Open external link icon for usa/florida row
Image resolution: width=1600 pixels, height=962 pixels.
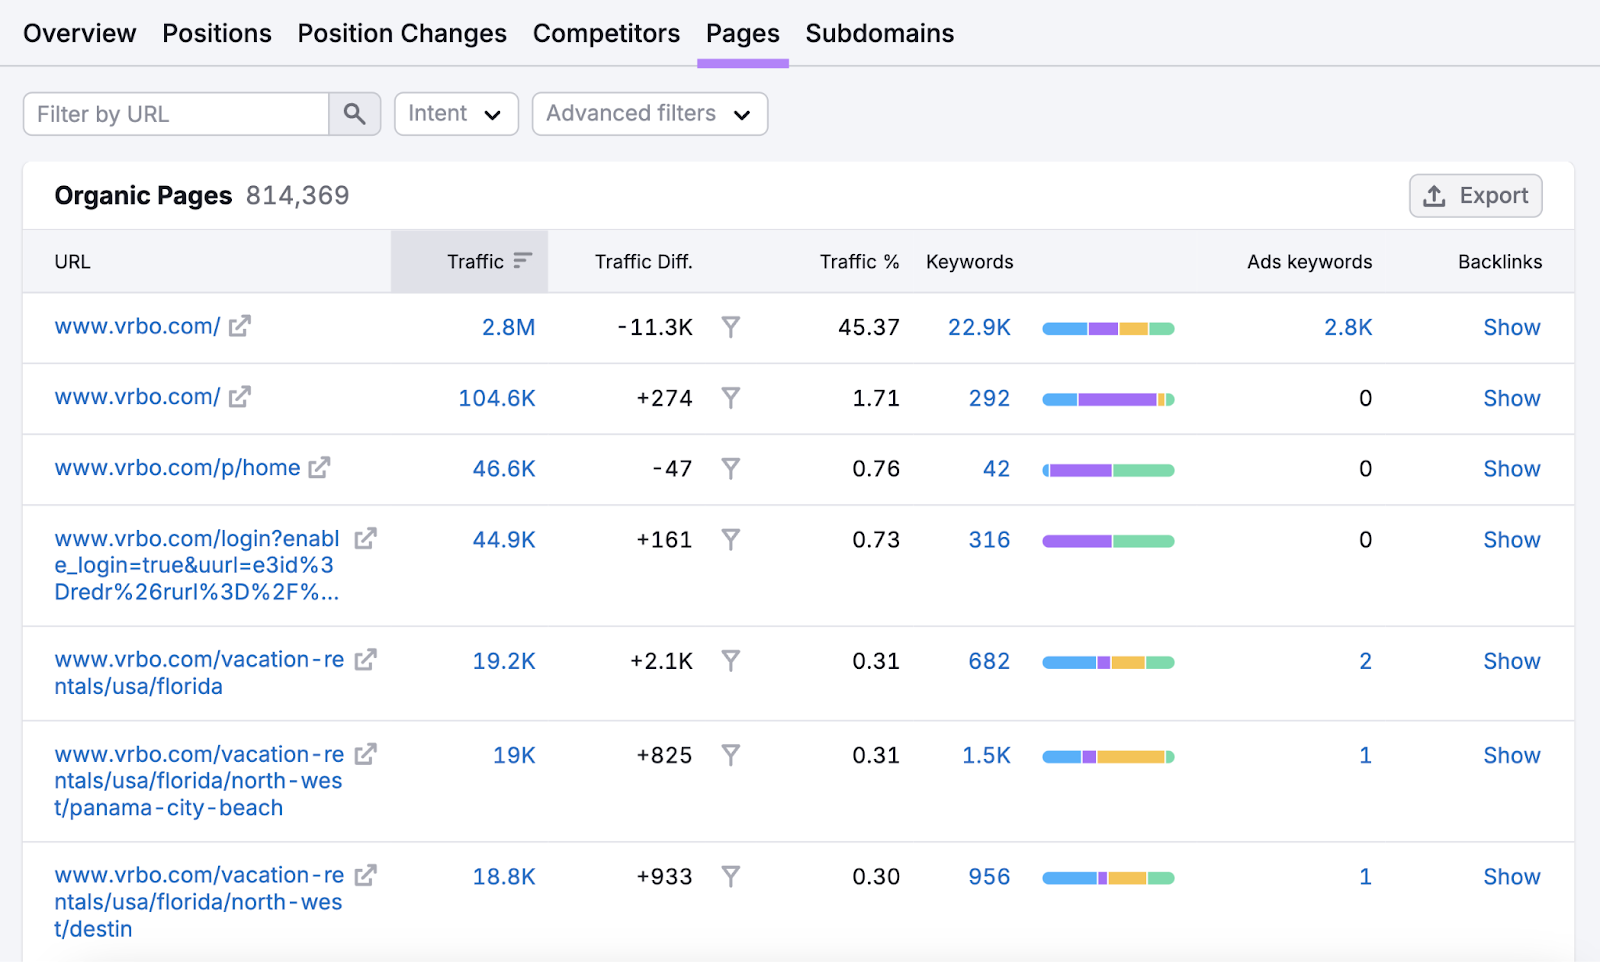[365, 660]
